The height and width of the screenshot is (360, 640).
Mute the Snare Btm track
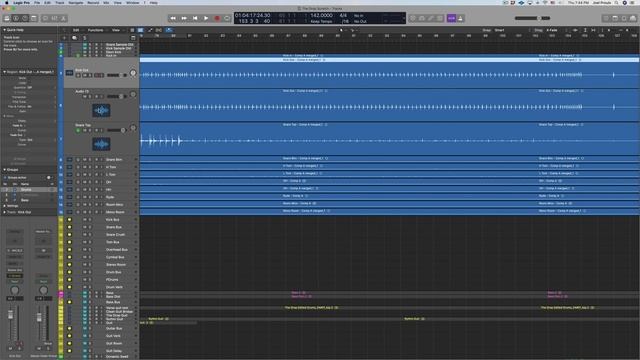click(85, 160)
